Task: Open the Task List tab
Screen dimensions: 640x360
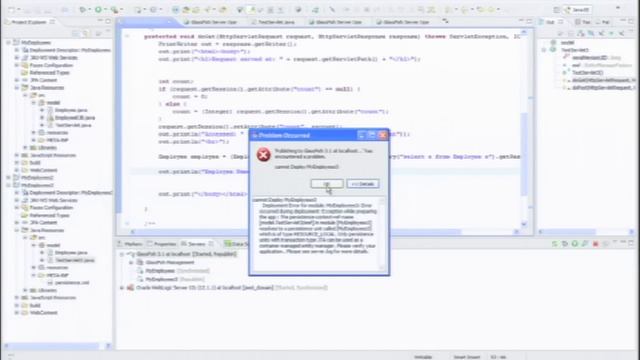Action: (x=583, y=22)
